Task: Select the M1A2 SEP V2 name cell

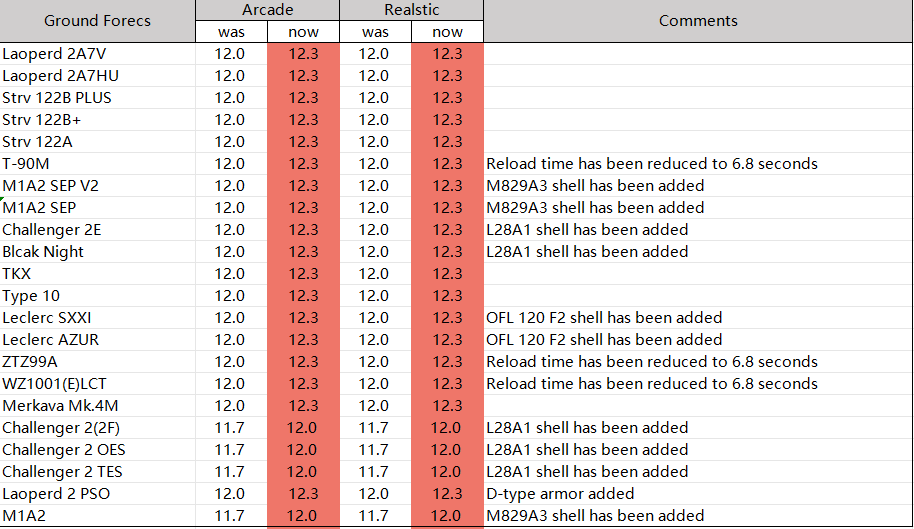Action: [x=97, y=186]
